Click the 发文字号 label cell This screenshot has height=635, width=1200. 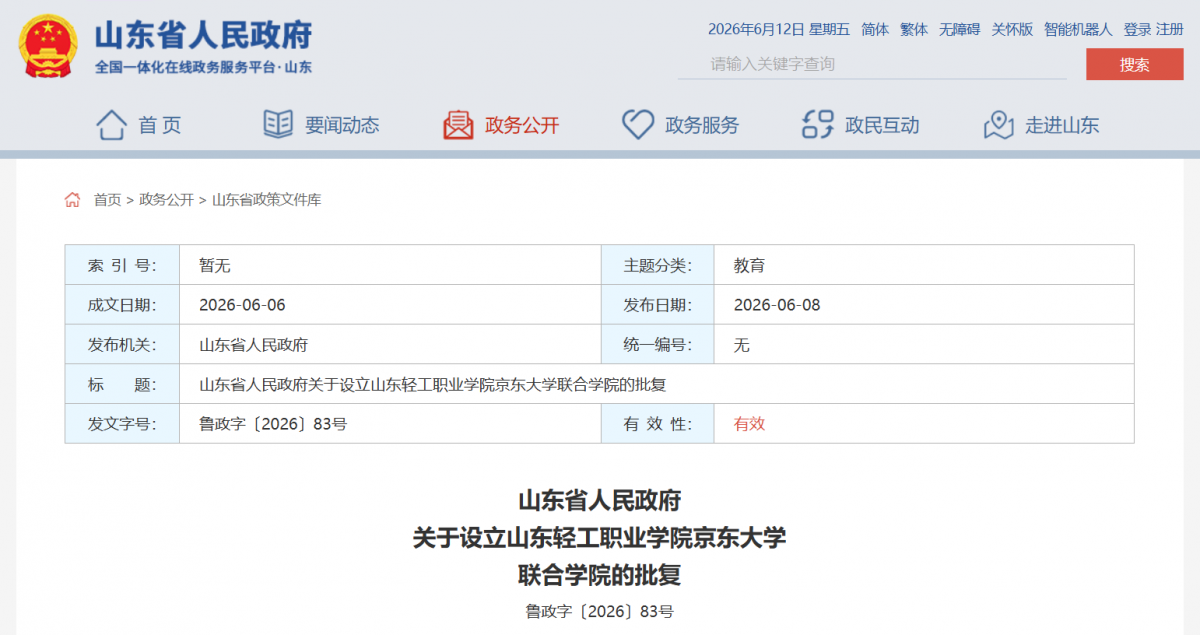pos(122,424)
